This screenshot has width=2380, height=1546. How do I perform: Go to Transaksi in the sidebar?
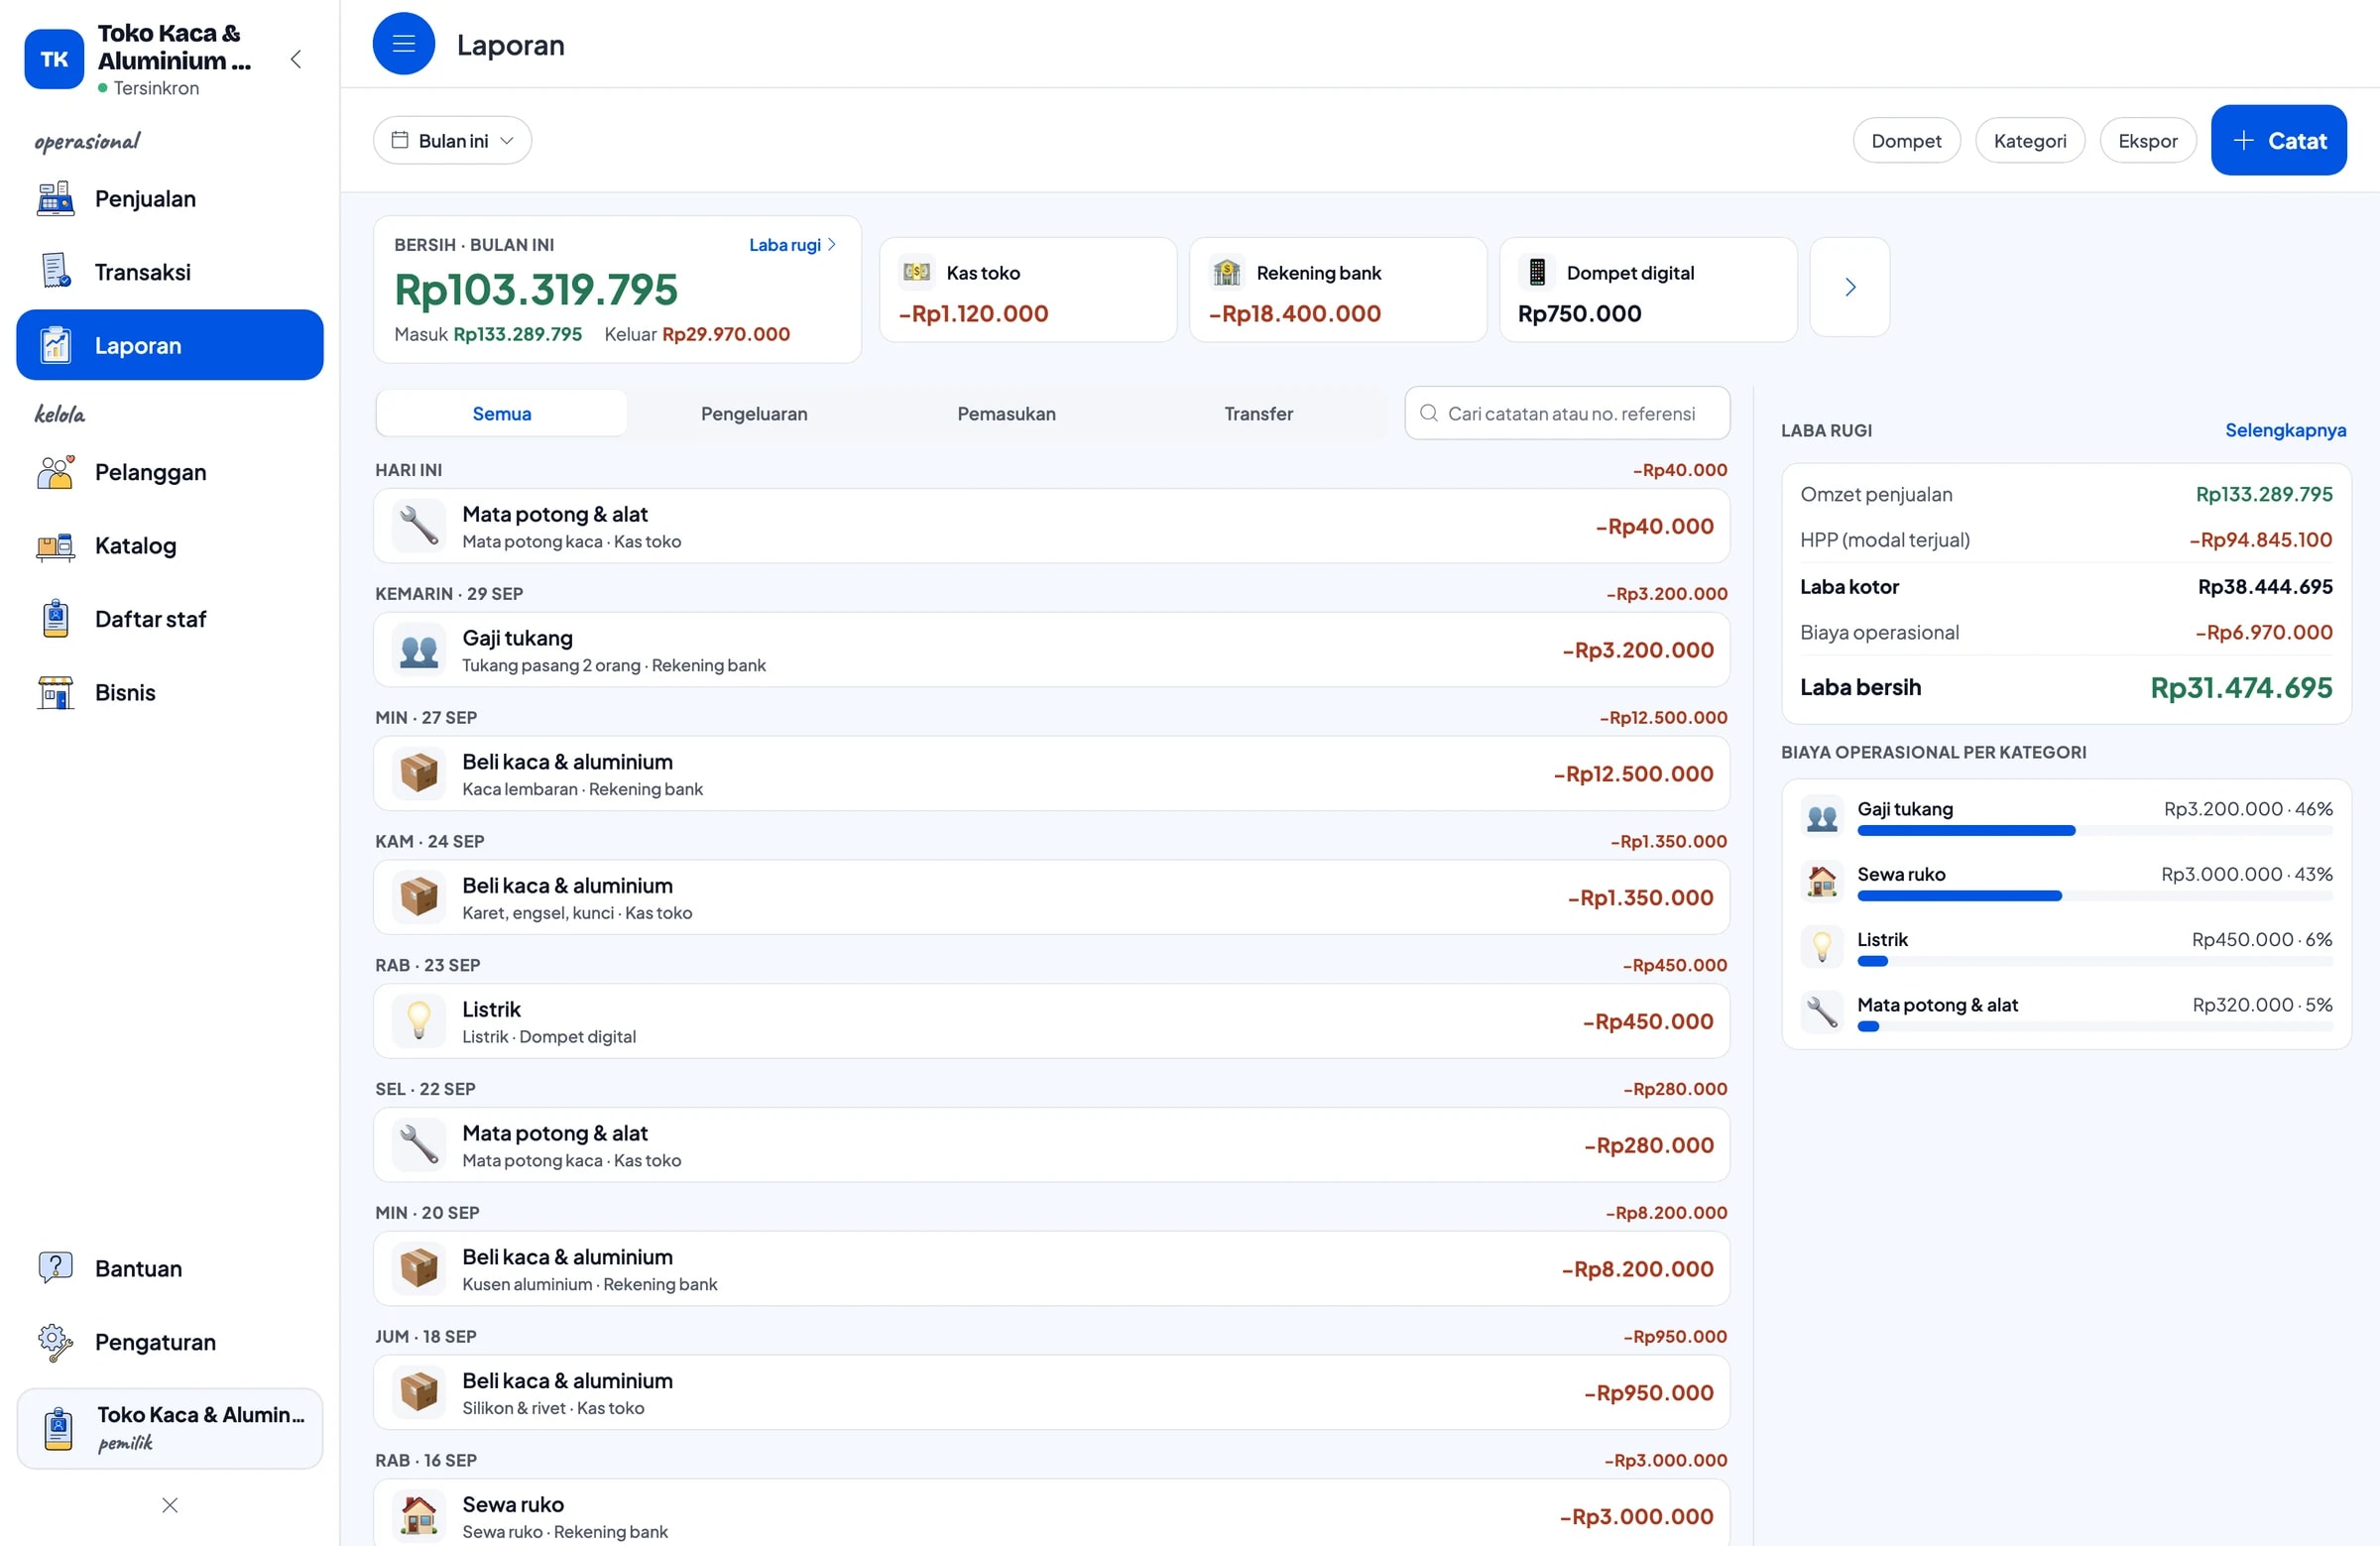tap(170, 272)
